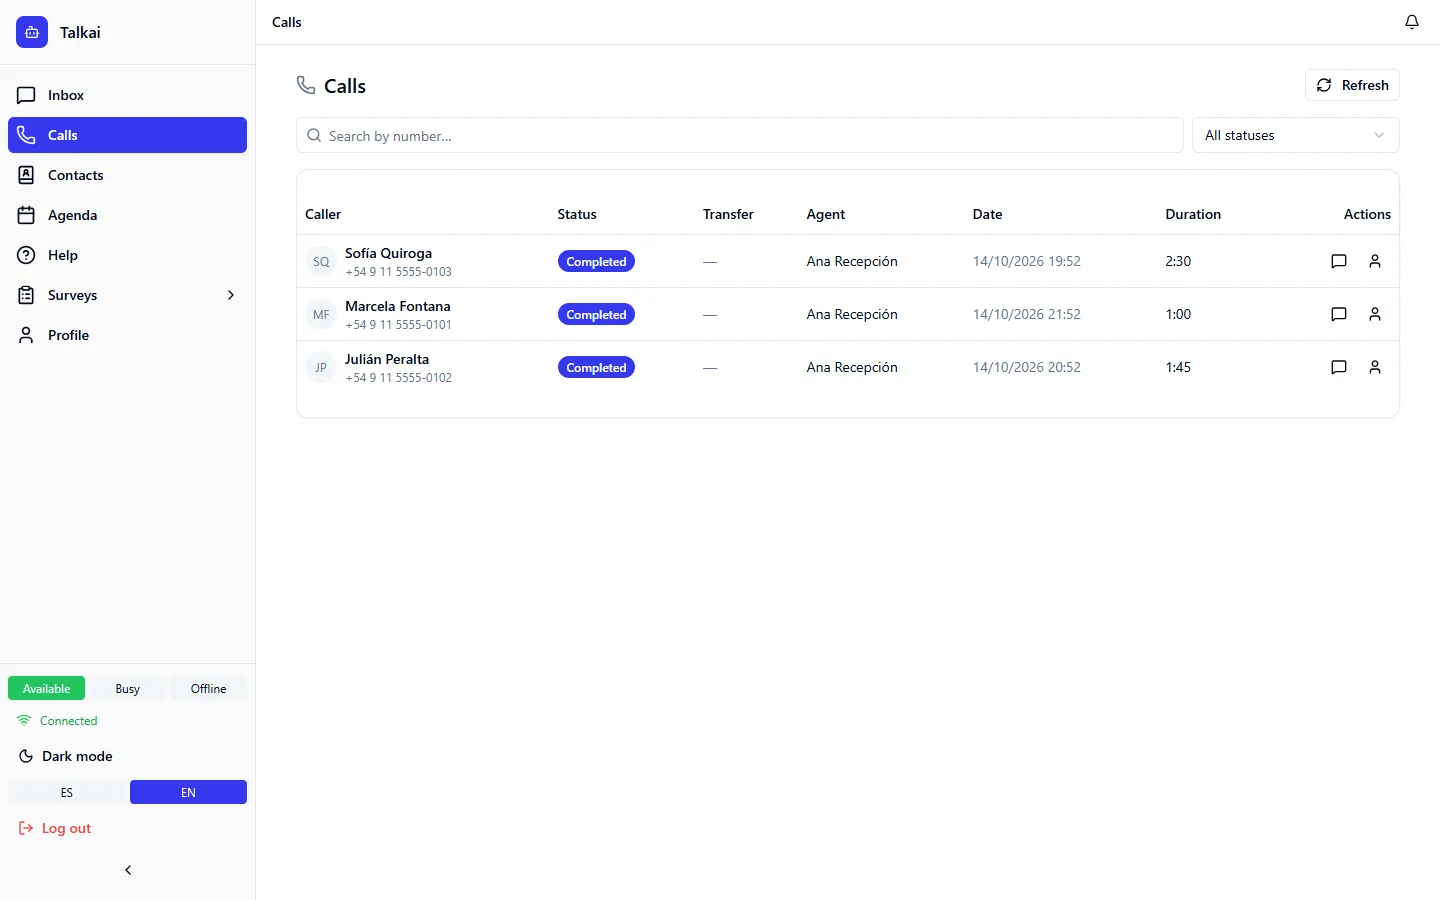Select Marcela Fontana caller name
Image resolution: width=1440 pixels, height=900 pixels.
click(398, 306)
